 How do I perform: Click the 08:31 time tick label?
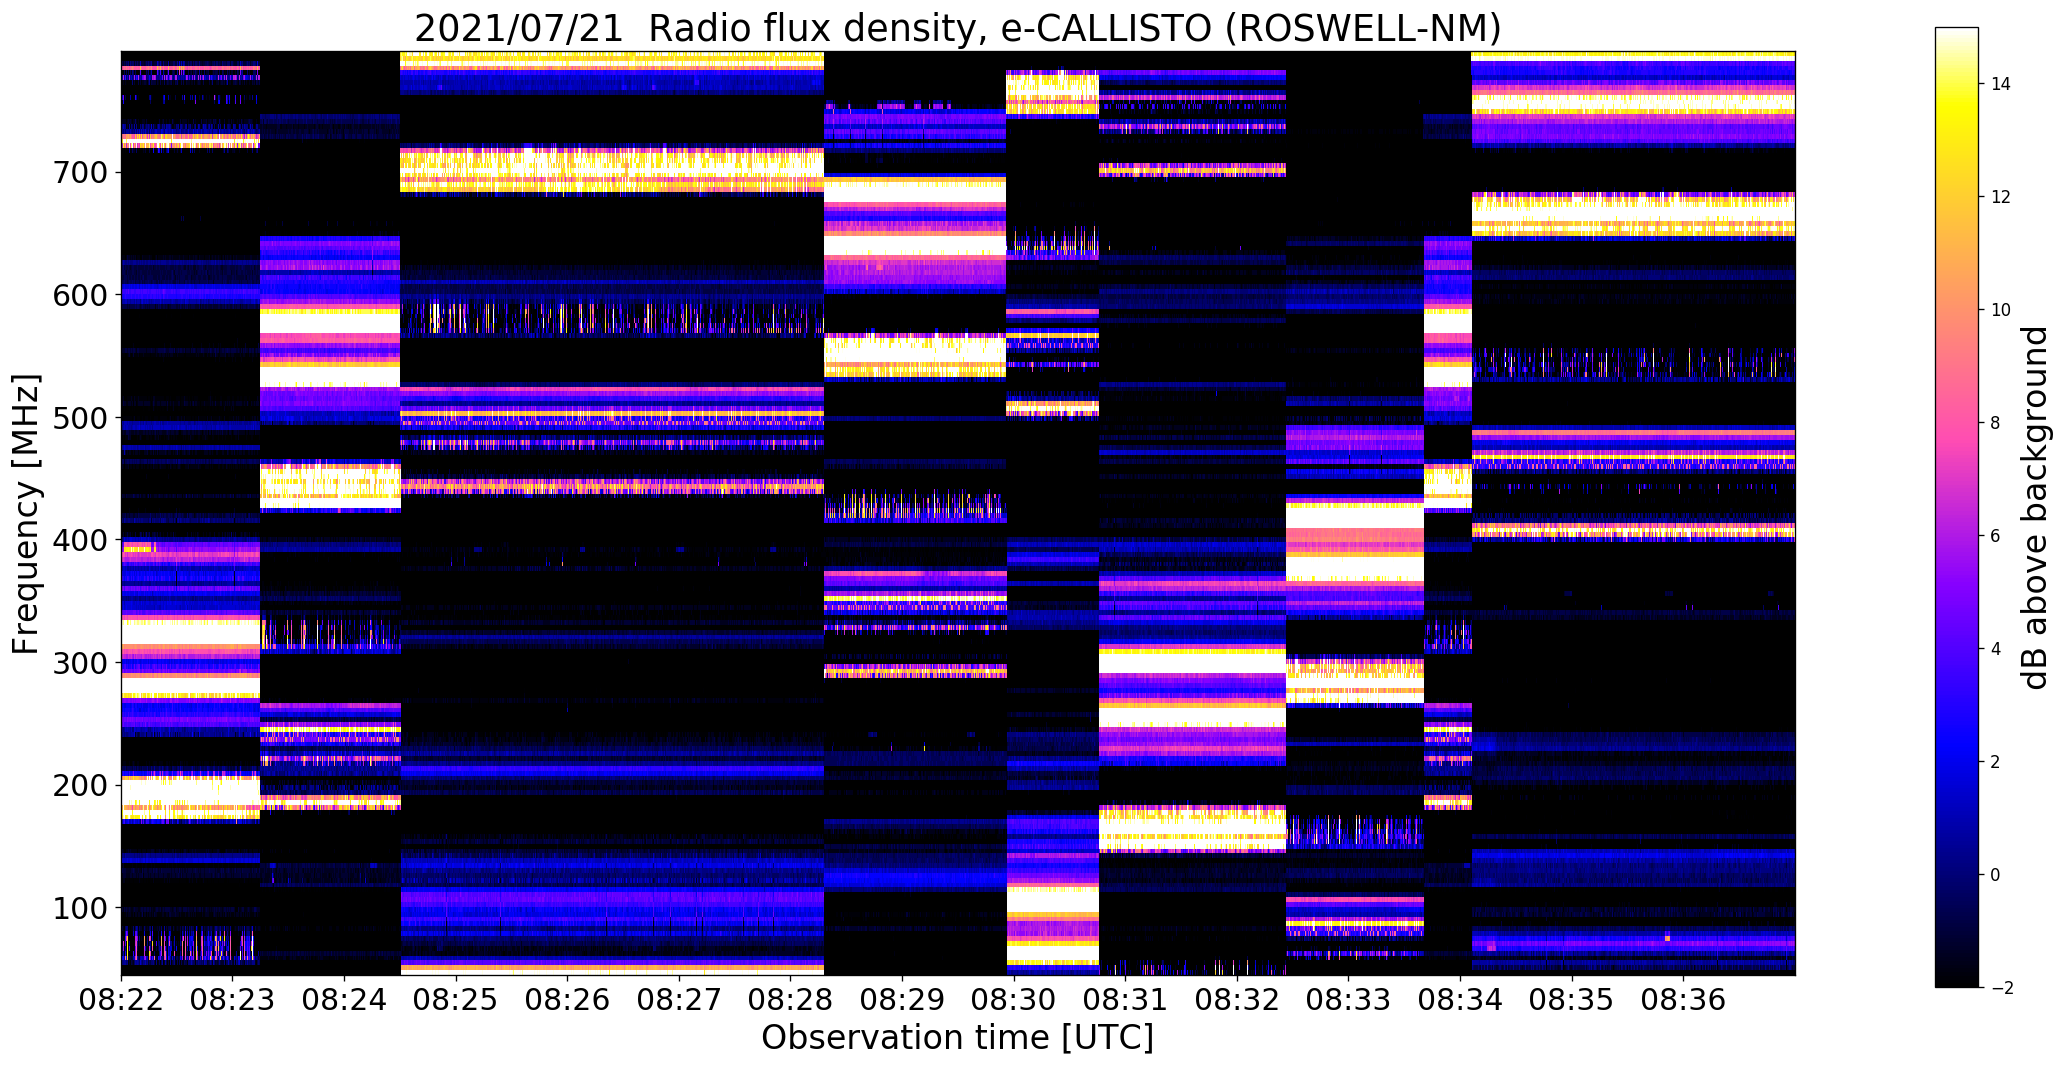(x=1126, y=999)
